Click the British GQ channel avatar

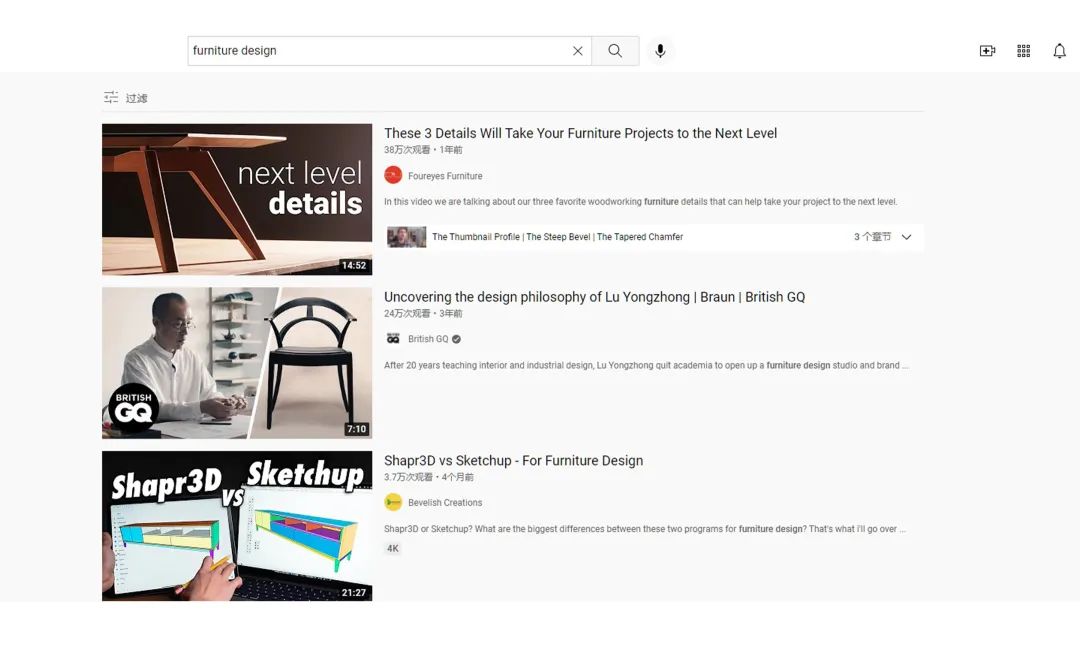[393, 339]
